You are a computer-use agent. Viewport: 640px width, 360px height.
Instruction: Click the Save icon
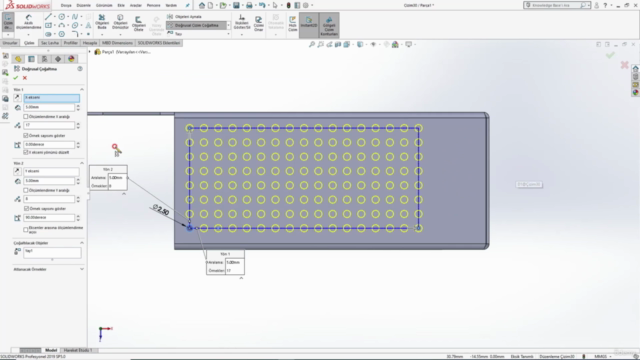[x=236, y=5]
